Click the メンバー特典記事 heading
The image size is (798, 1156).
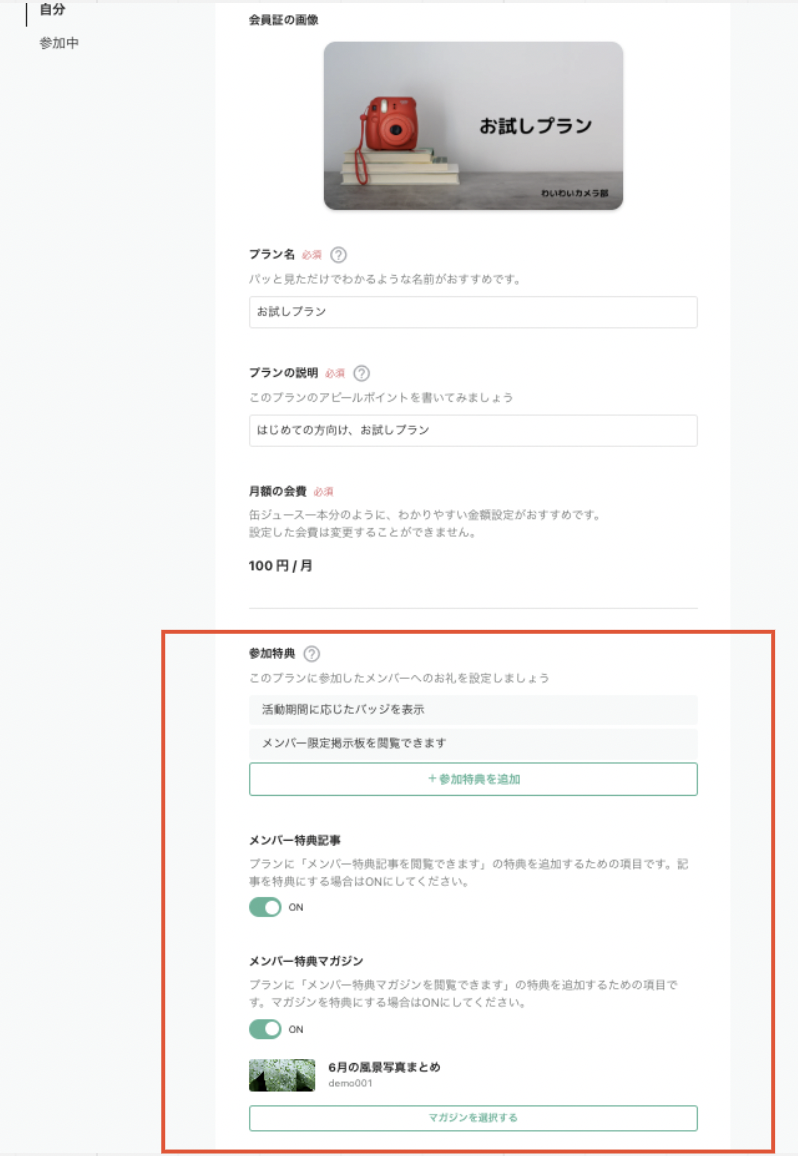294,840
